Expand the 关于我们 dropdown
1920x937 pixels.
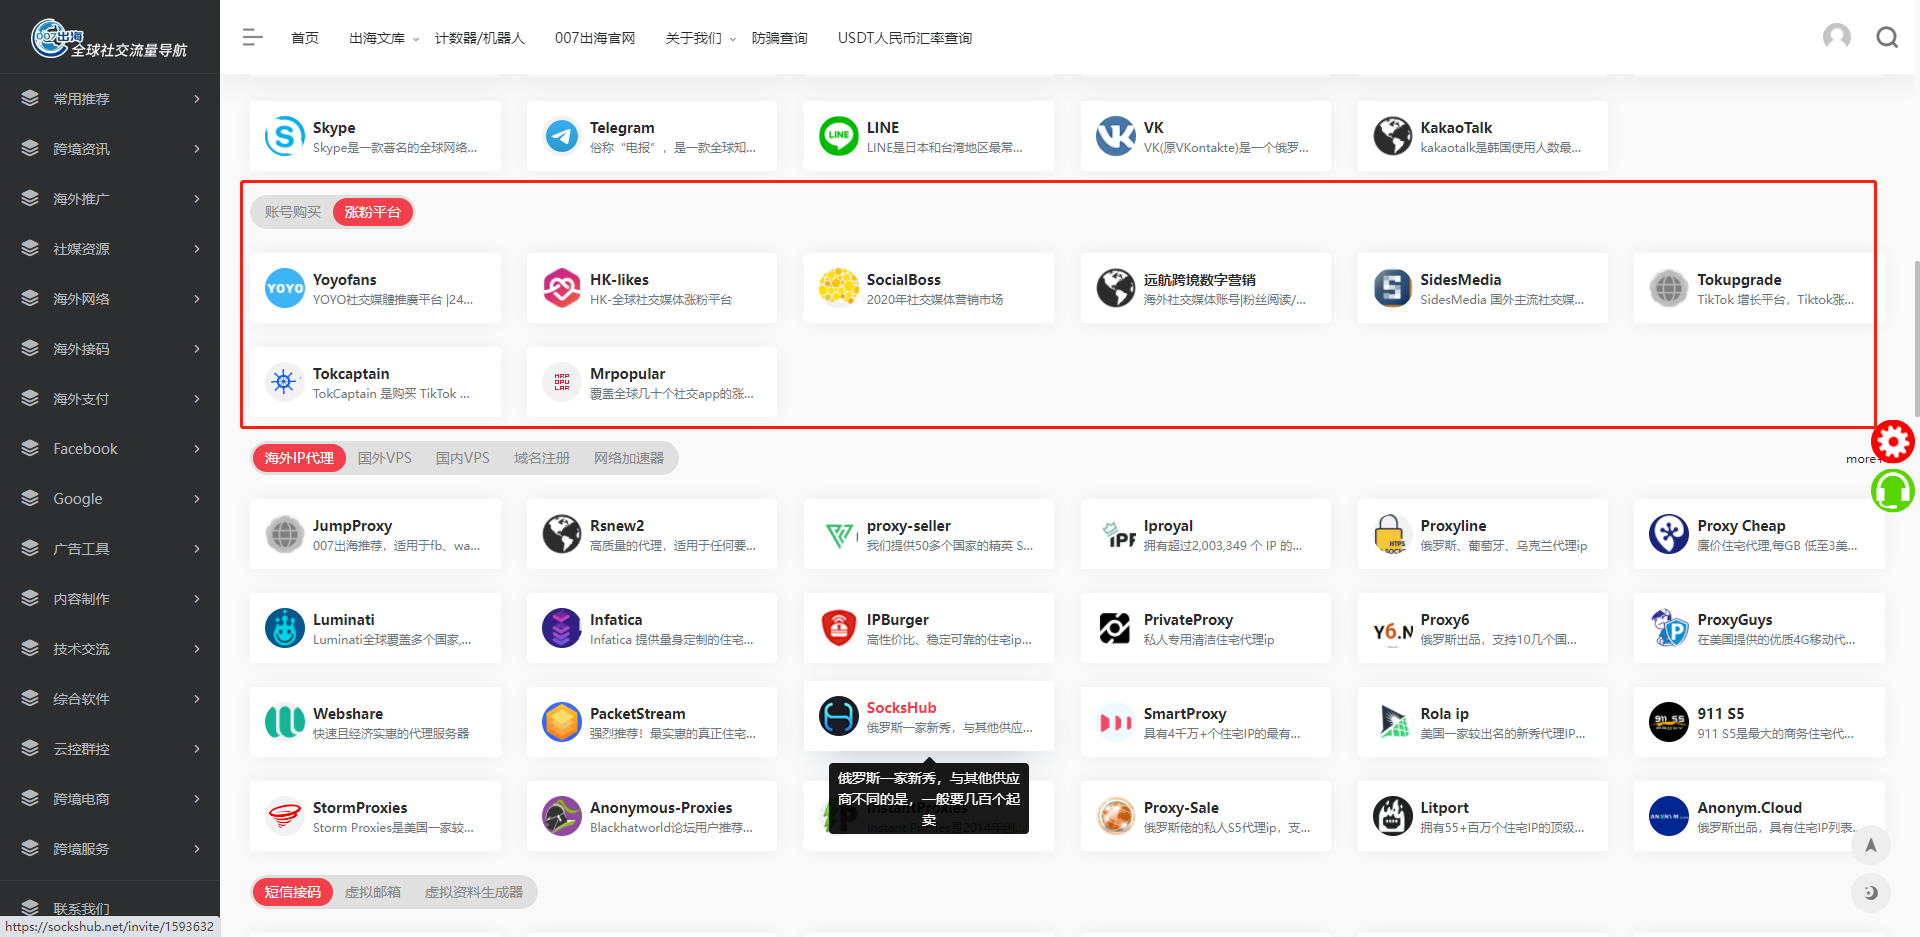coord(695,37)
